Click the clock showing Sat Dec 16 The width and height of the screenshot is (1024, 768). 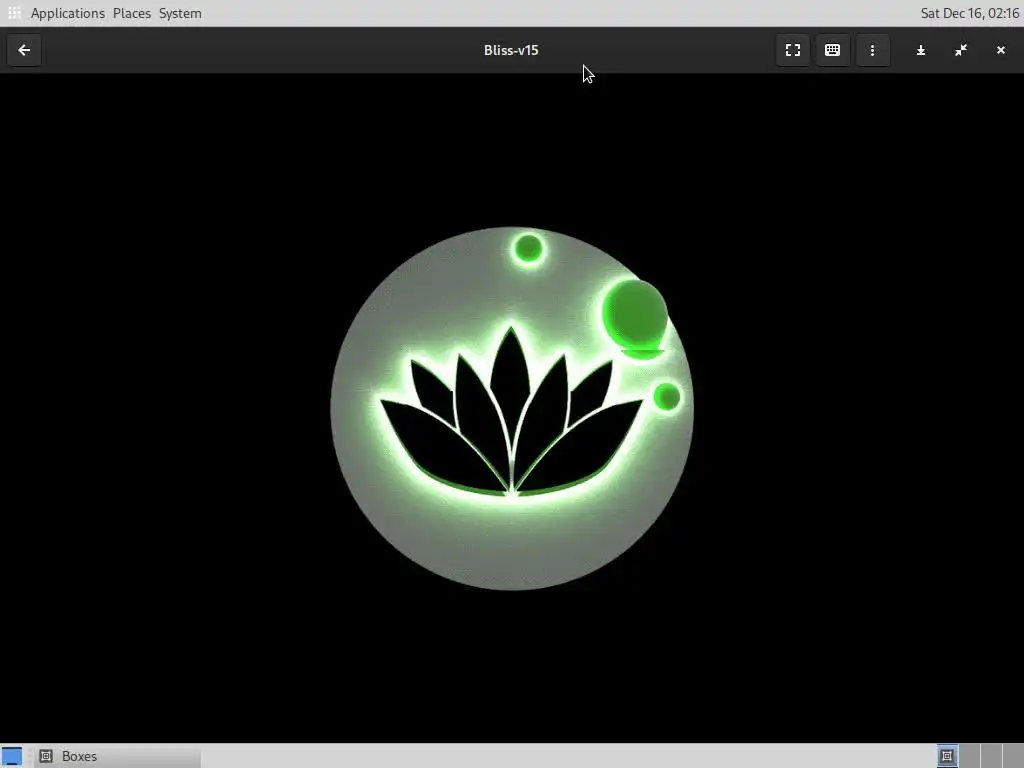coord(969,13)
